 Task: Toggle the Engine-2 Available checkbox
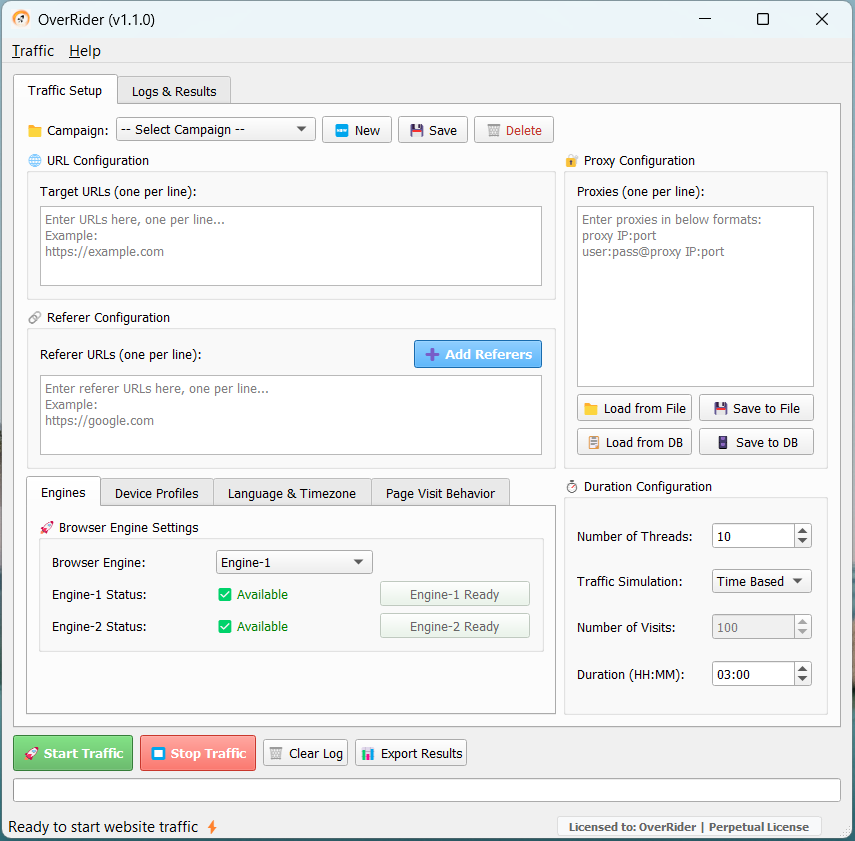[225, 626]
